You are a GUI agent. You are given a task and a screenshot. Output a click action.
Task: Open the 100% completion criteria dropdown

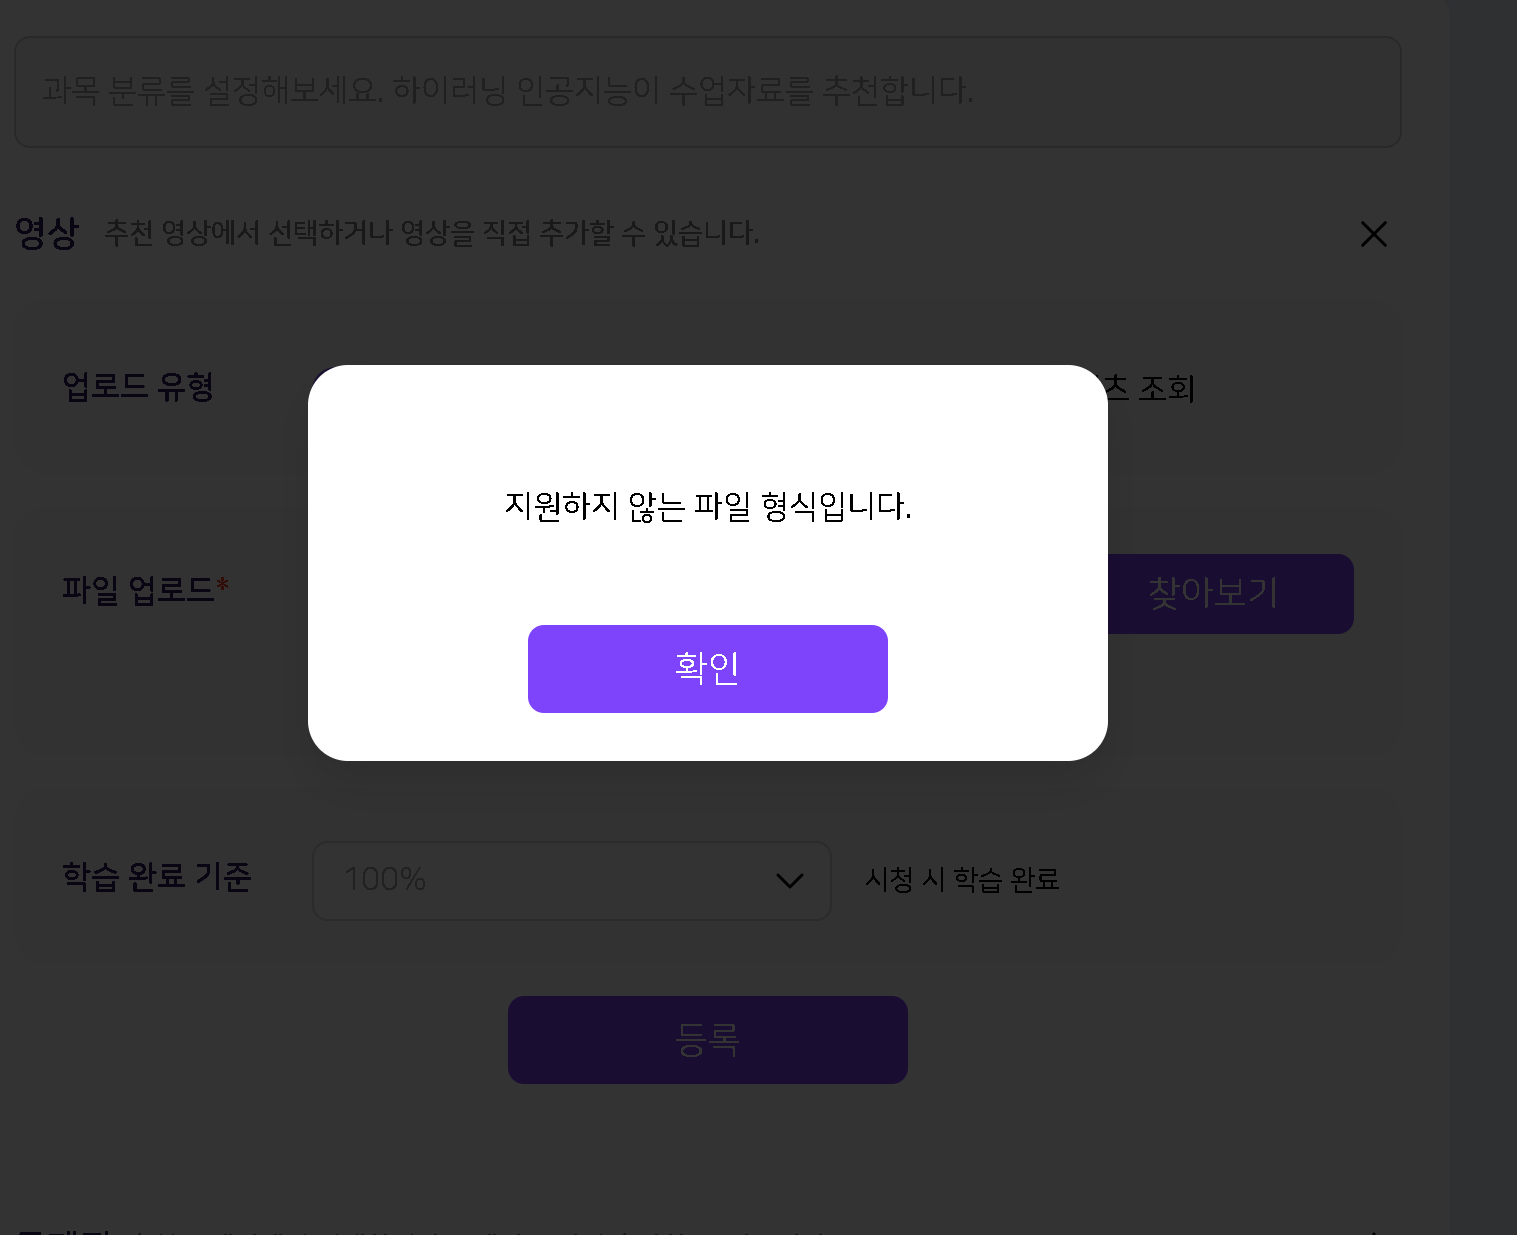coord(570,880)
